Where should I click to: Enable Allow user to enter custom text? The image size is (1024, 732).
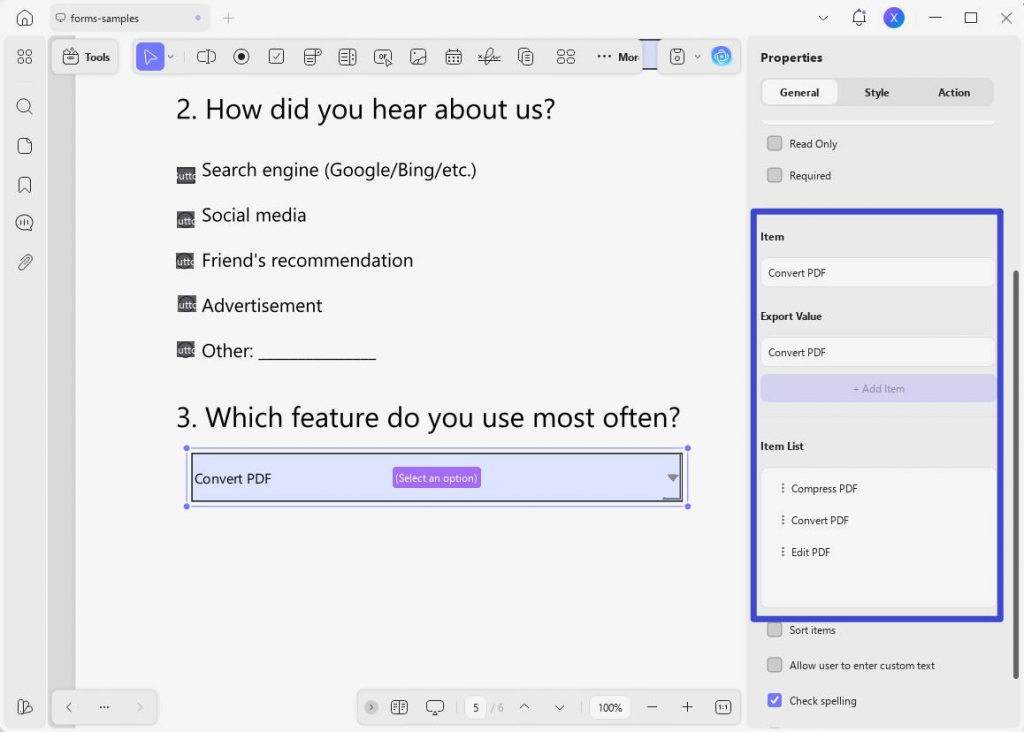(775, 665)
